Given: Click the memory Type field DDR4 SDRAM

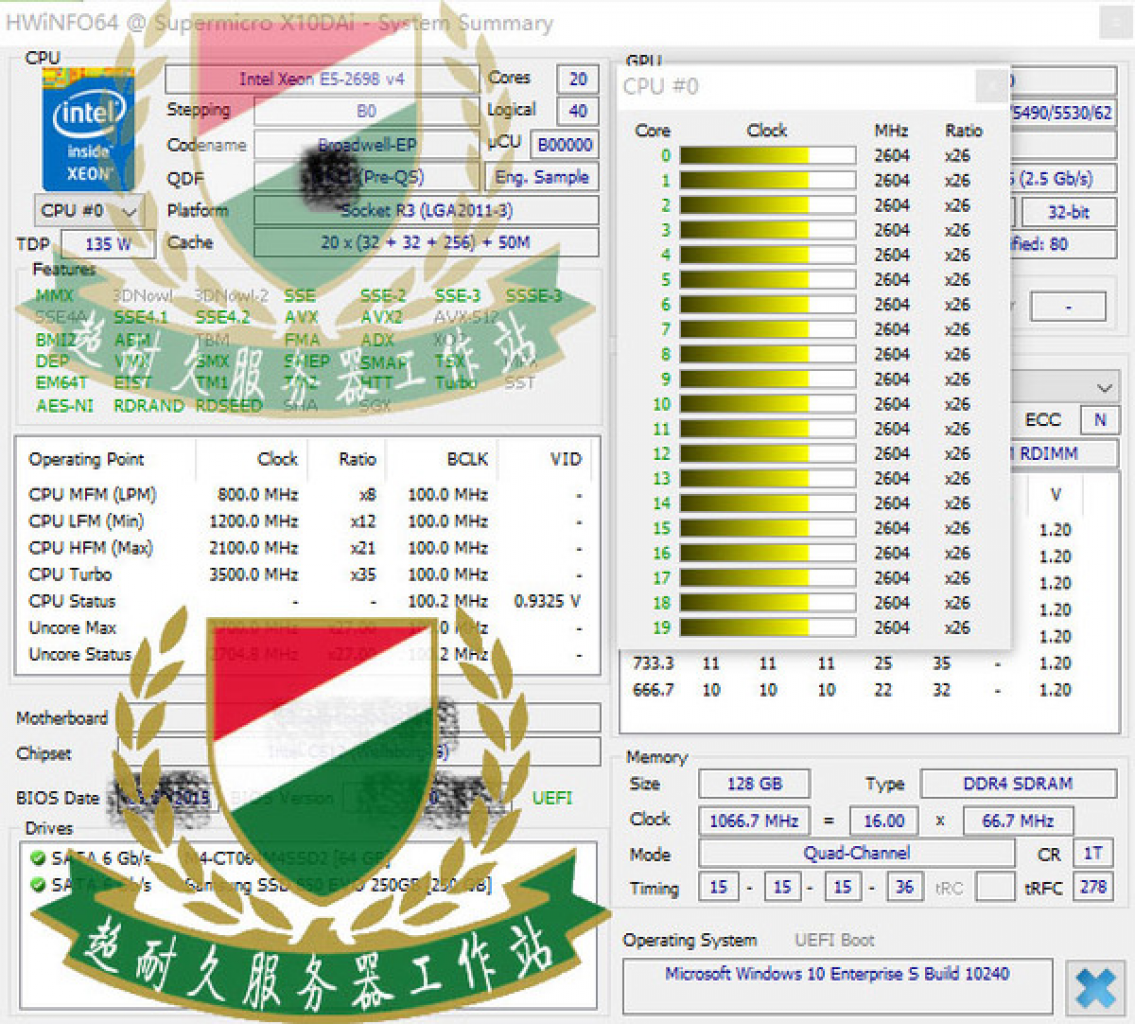Looking at the screenshot, I should pos(1018,784).
